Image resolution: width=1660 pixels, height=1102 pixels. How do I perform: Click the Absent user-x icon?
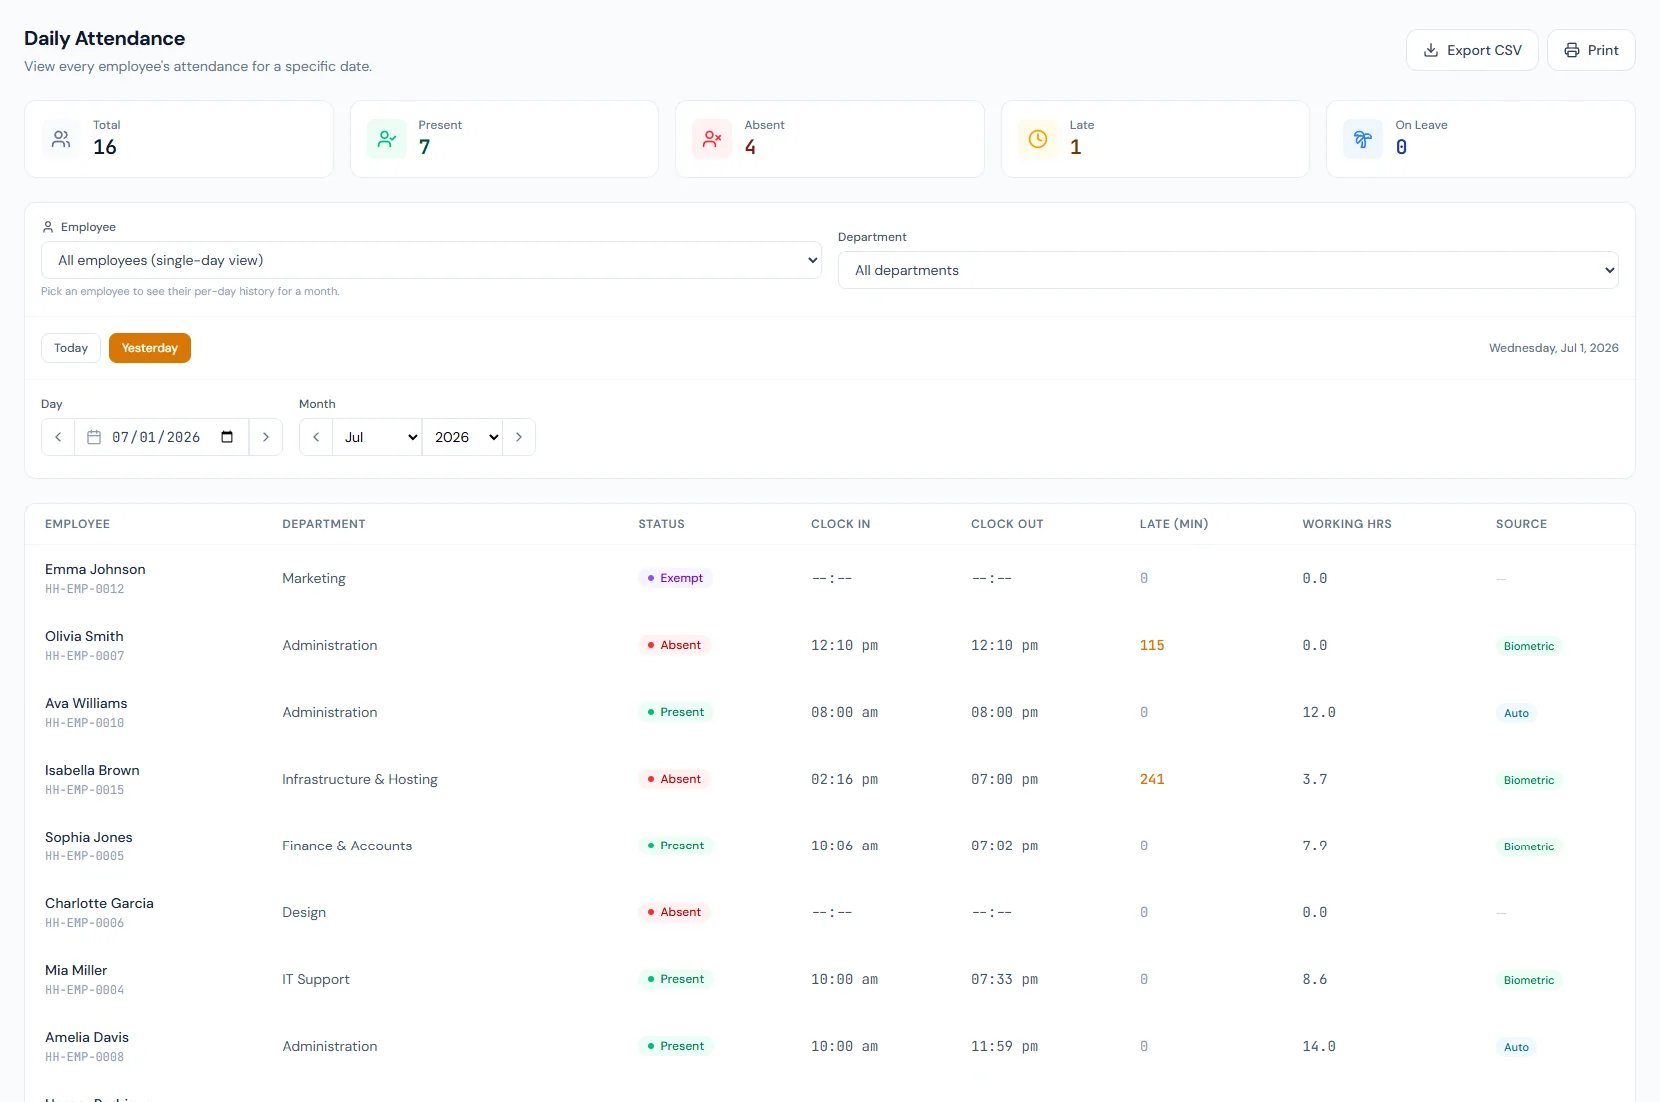coord(712,139)
